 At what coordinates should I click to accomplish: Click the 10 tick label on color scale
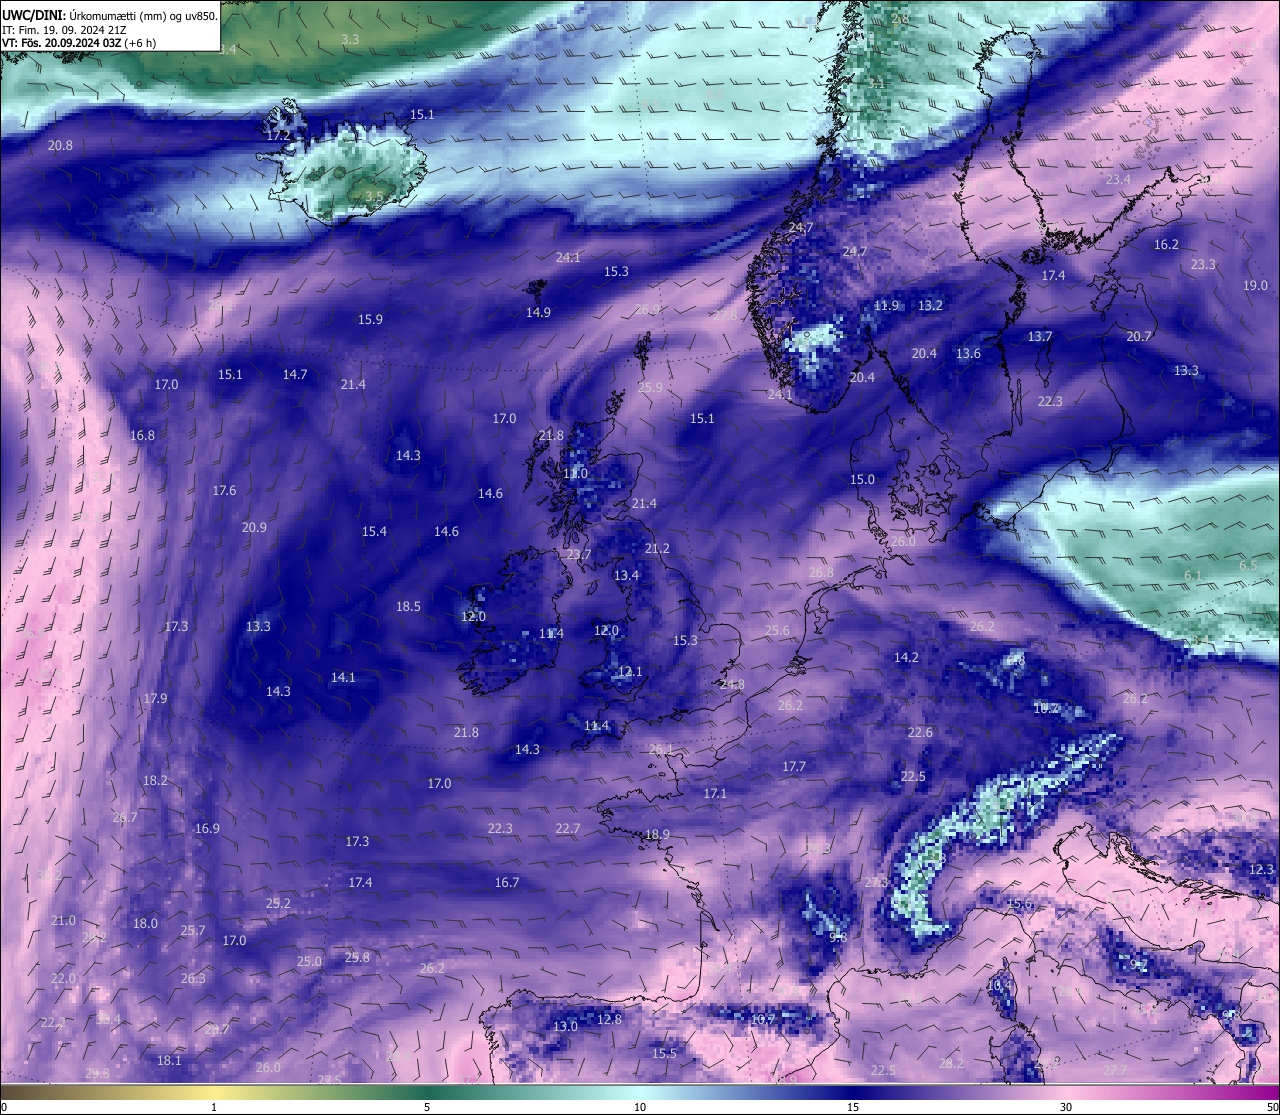640,1107
